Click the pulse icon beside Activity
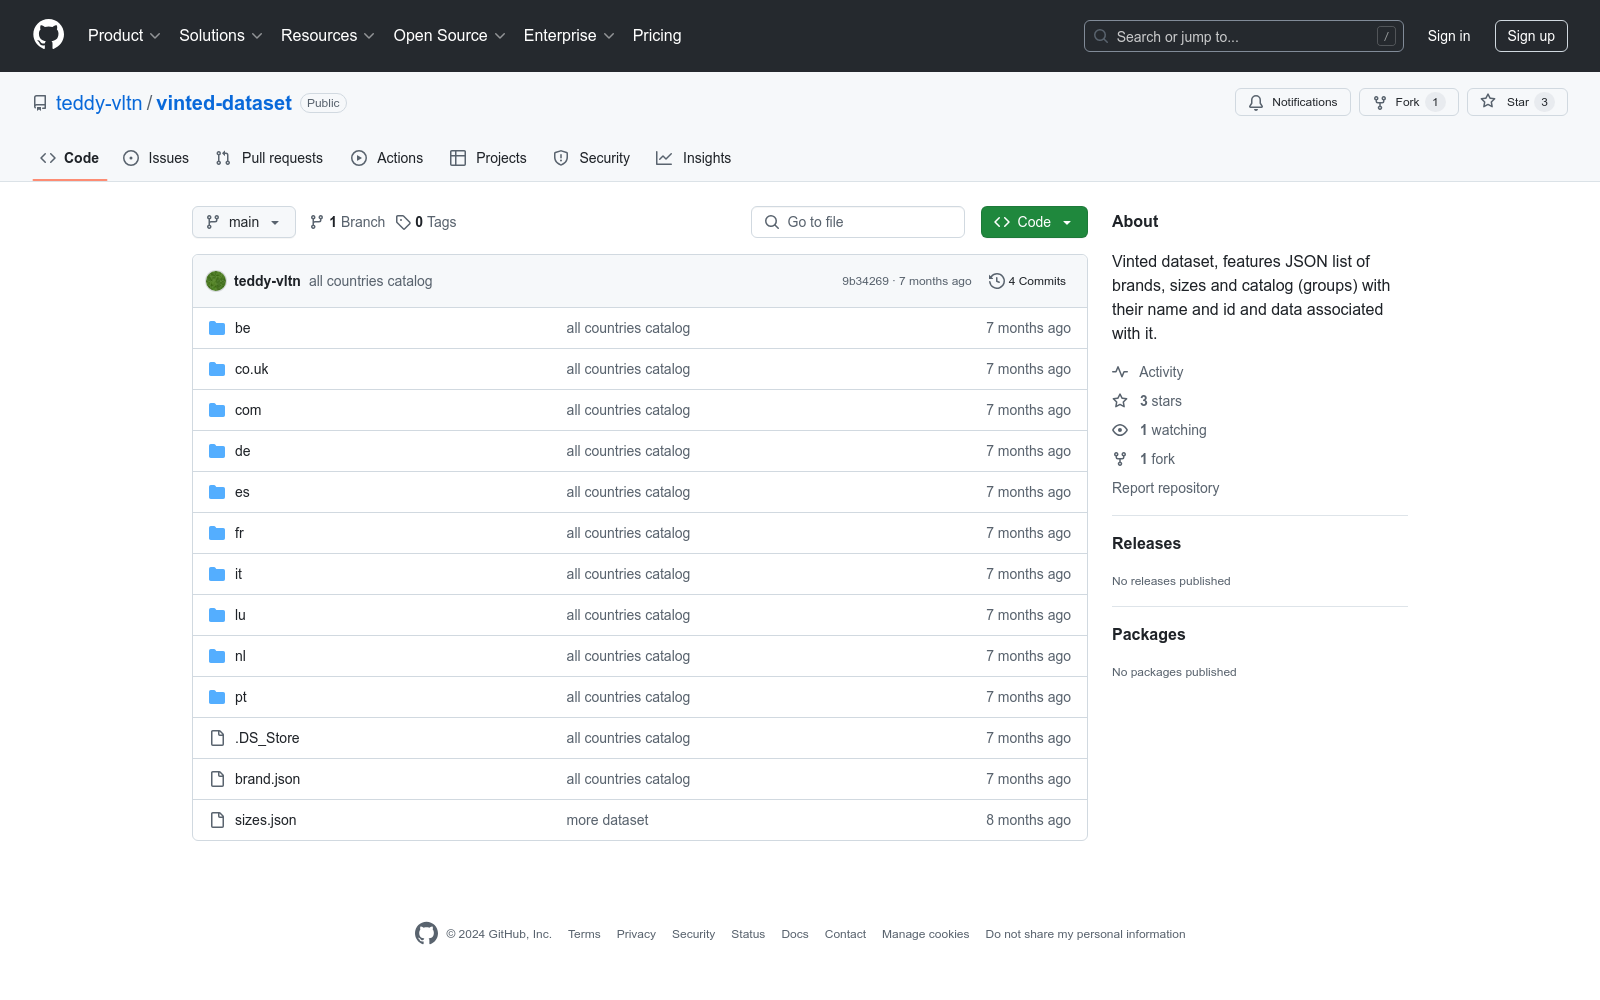This screenshot has height=1000, width=1600. [x=1120, y=372]
